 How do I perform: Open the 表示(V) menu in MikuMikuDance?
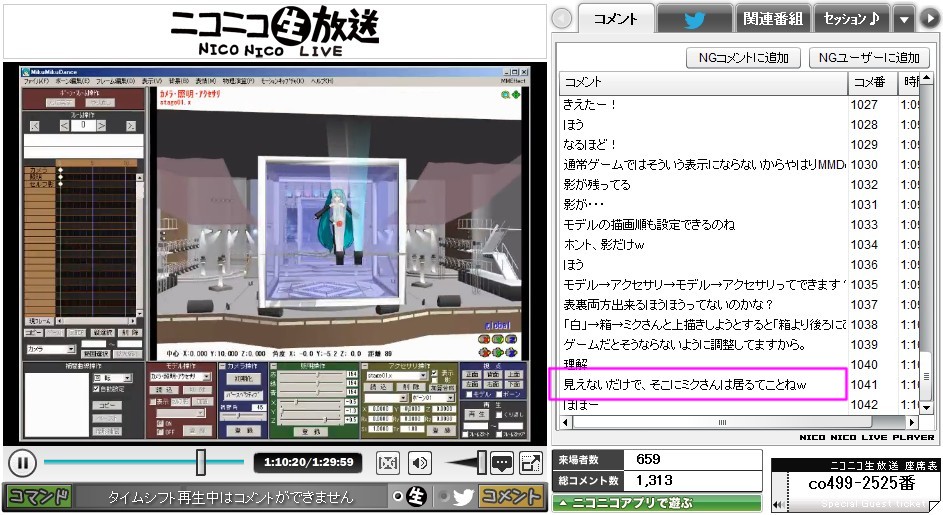(153, 81)
